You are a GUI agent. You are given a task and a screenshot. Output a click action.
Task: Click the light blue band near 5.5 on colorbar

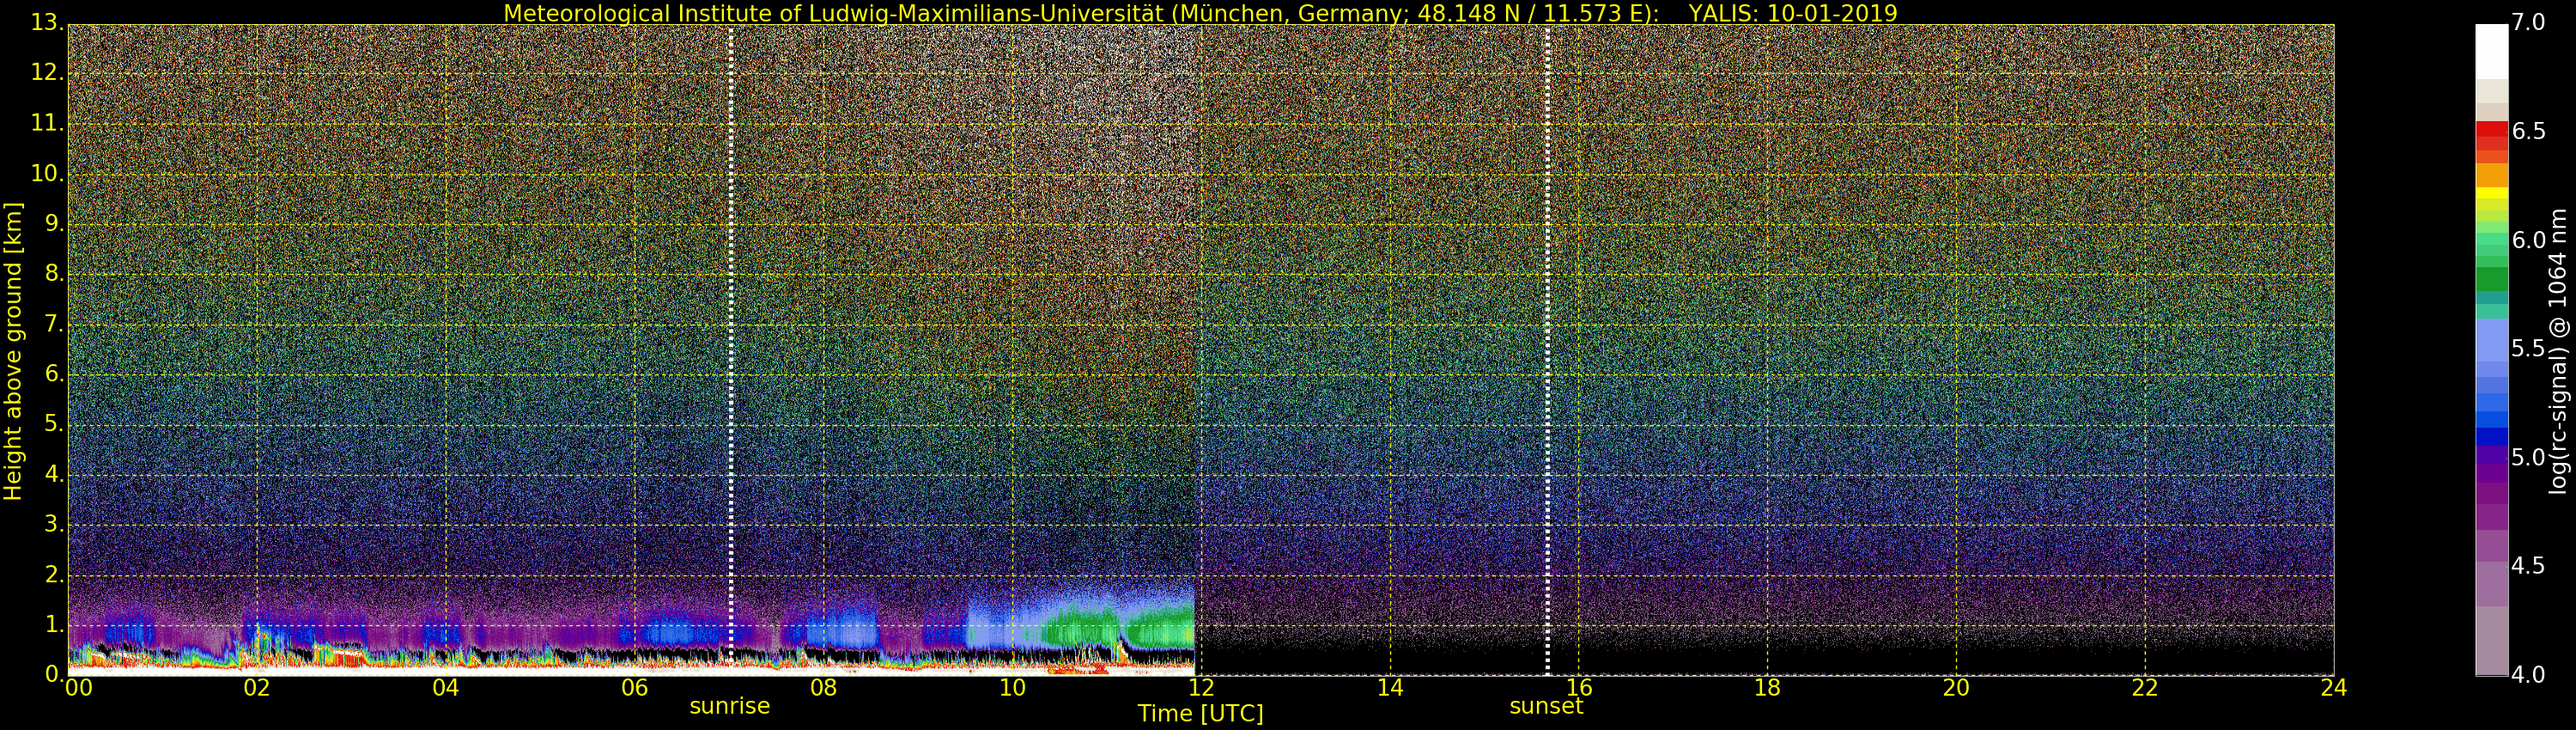(2492, 340)
